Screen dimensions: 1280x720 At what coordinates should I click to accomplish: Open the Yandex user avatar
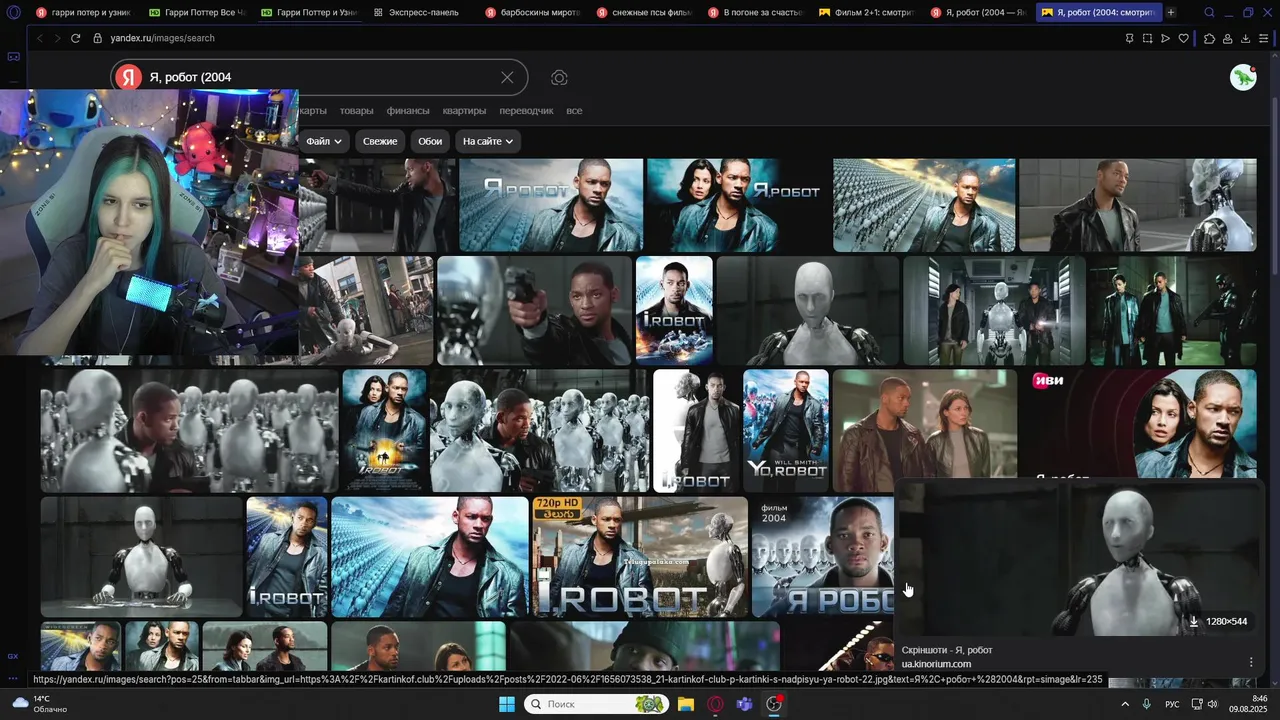pos(1243,77)
